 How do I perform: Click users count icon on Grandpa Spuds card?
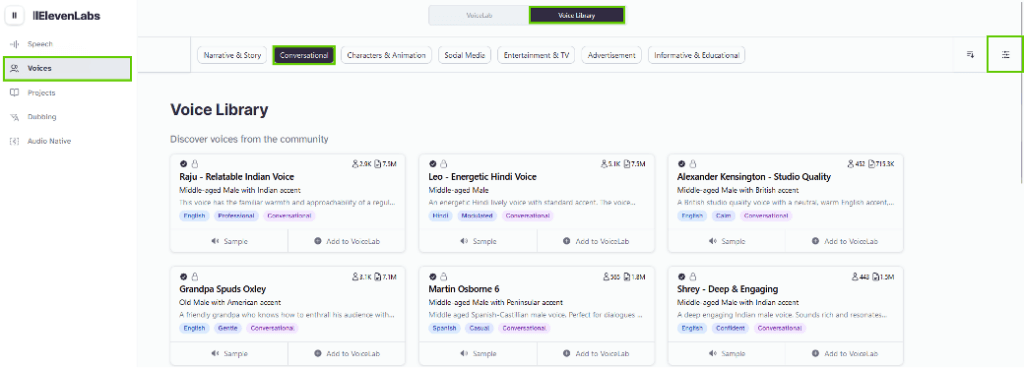(x=355, y=276)
